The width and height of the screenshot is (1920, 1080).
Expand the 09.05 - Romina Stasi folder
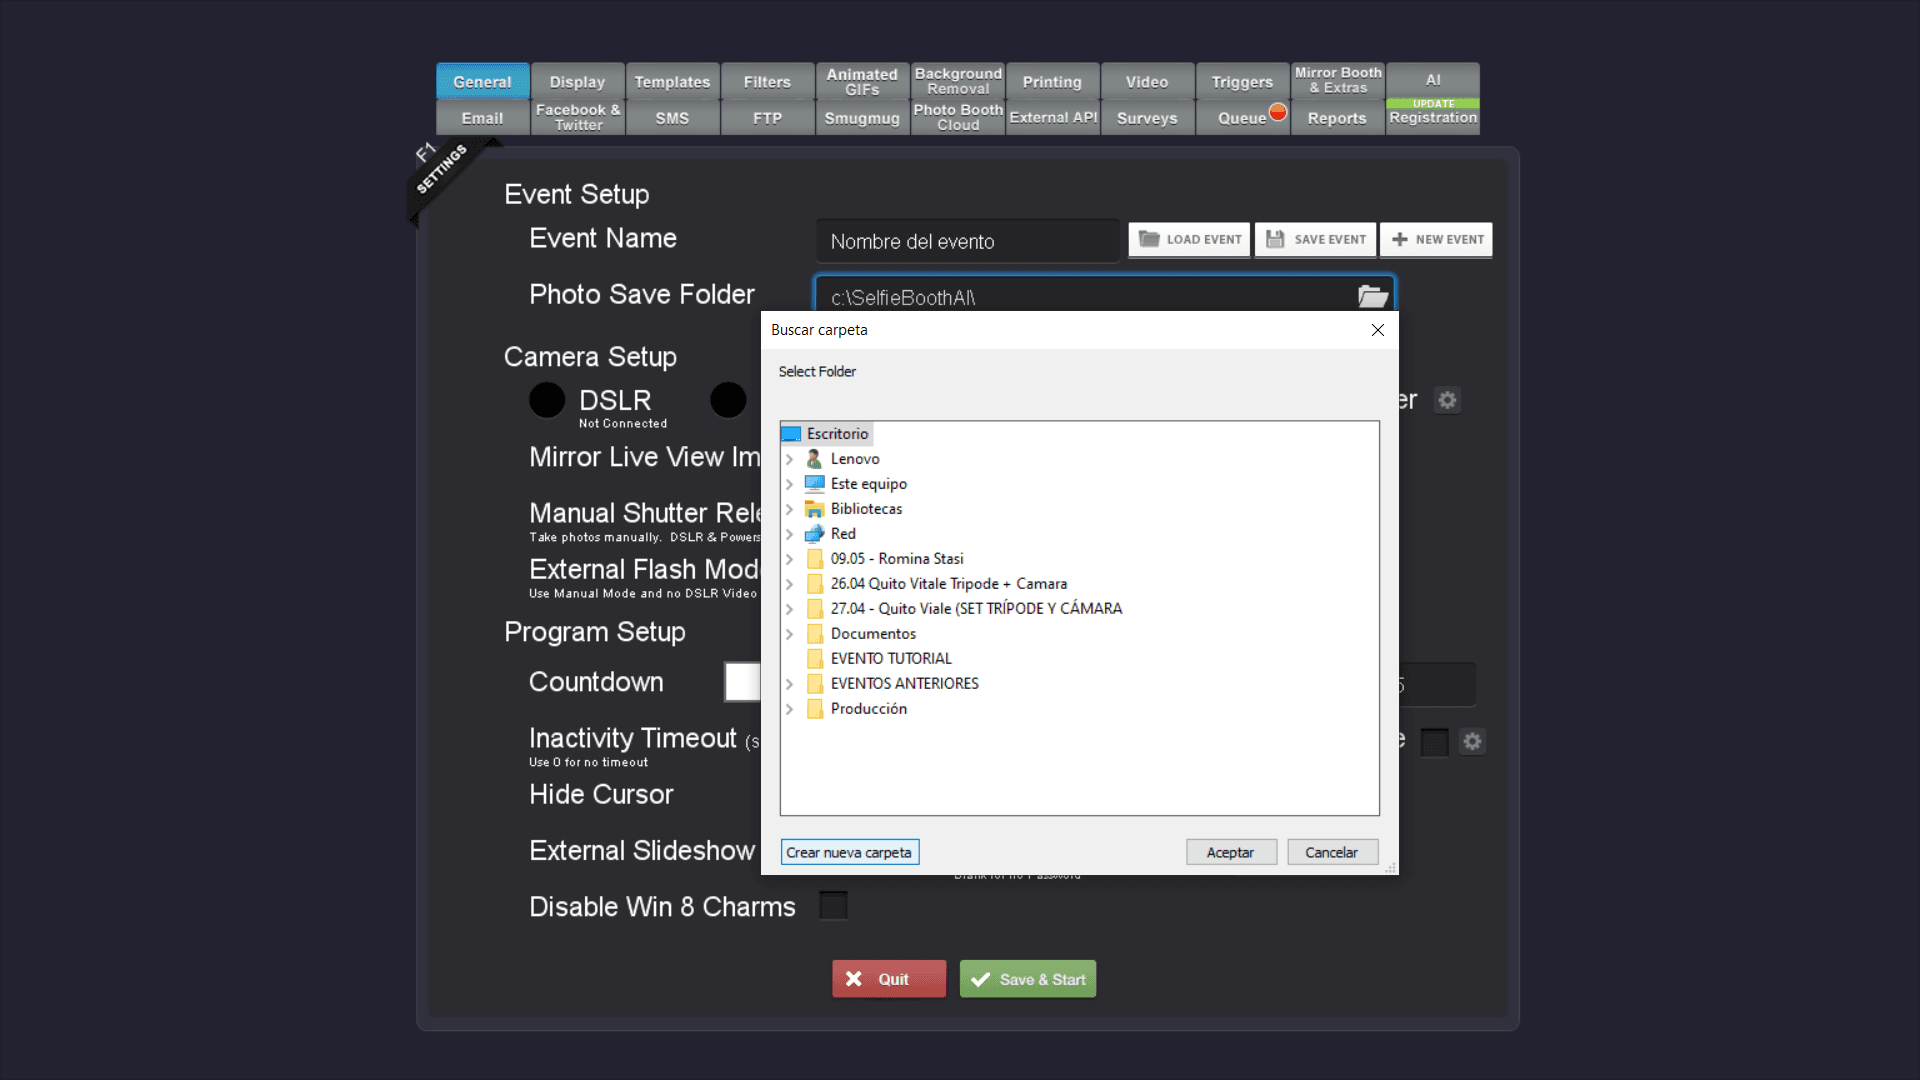(x=789, y=559)
